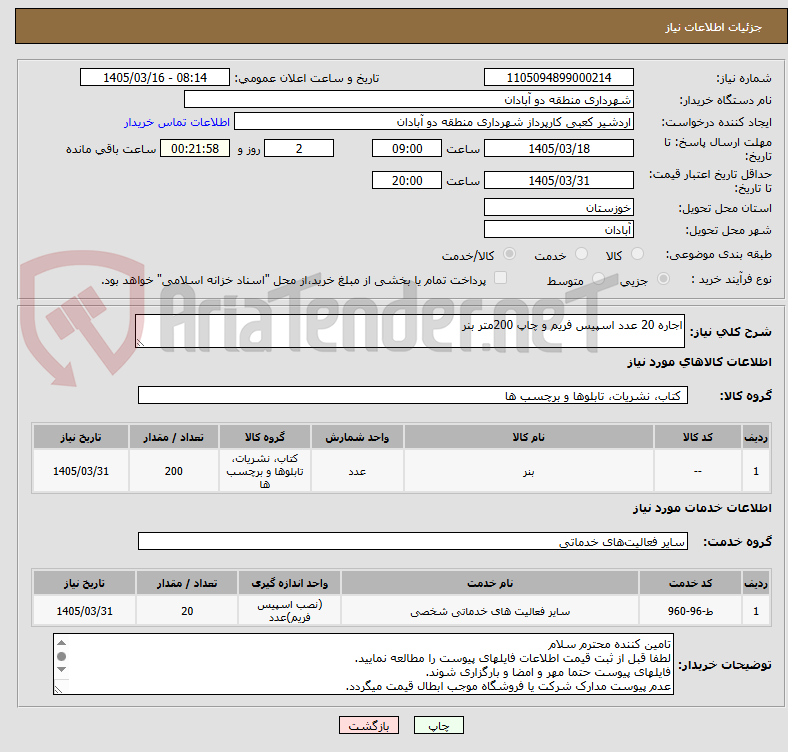The width and height of the screenshot is (788, 752).
Task: Click the توضیحات خریدار notes text area
Action: click(363, 664)
